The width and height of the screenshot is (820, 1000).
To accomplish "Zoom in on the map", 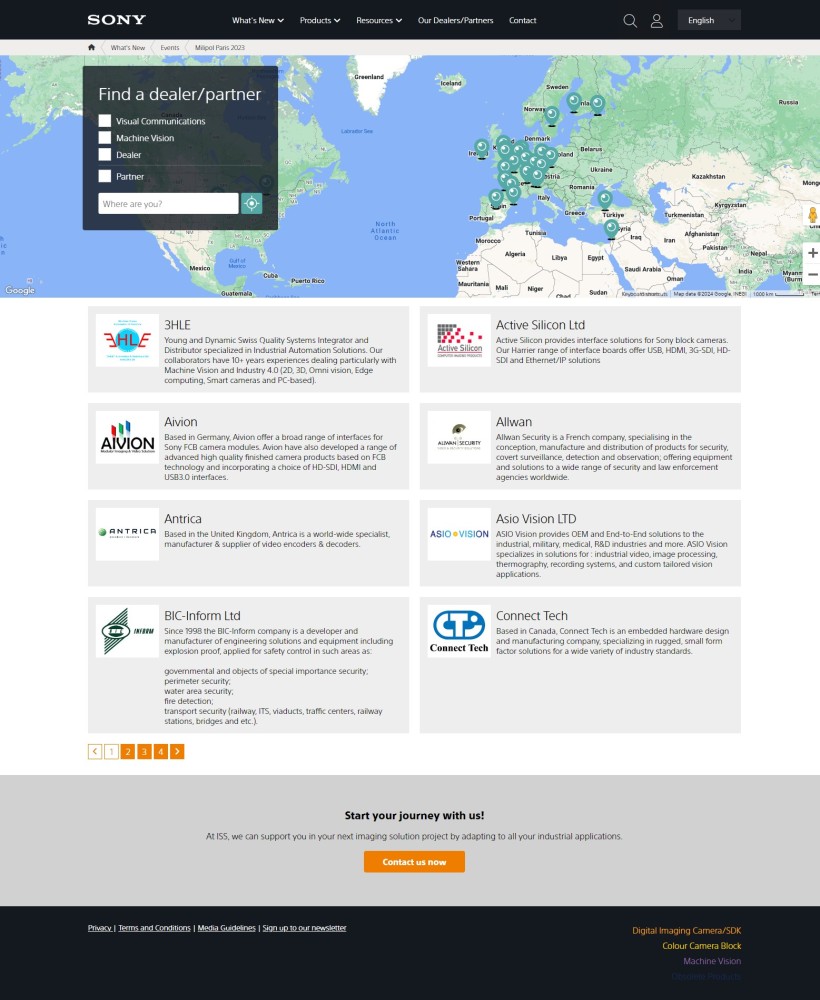I will click(x=812, y=253).
